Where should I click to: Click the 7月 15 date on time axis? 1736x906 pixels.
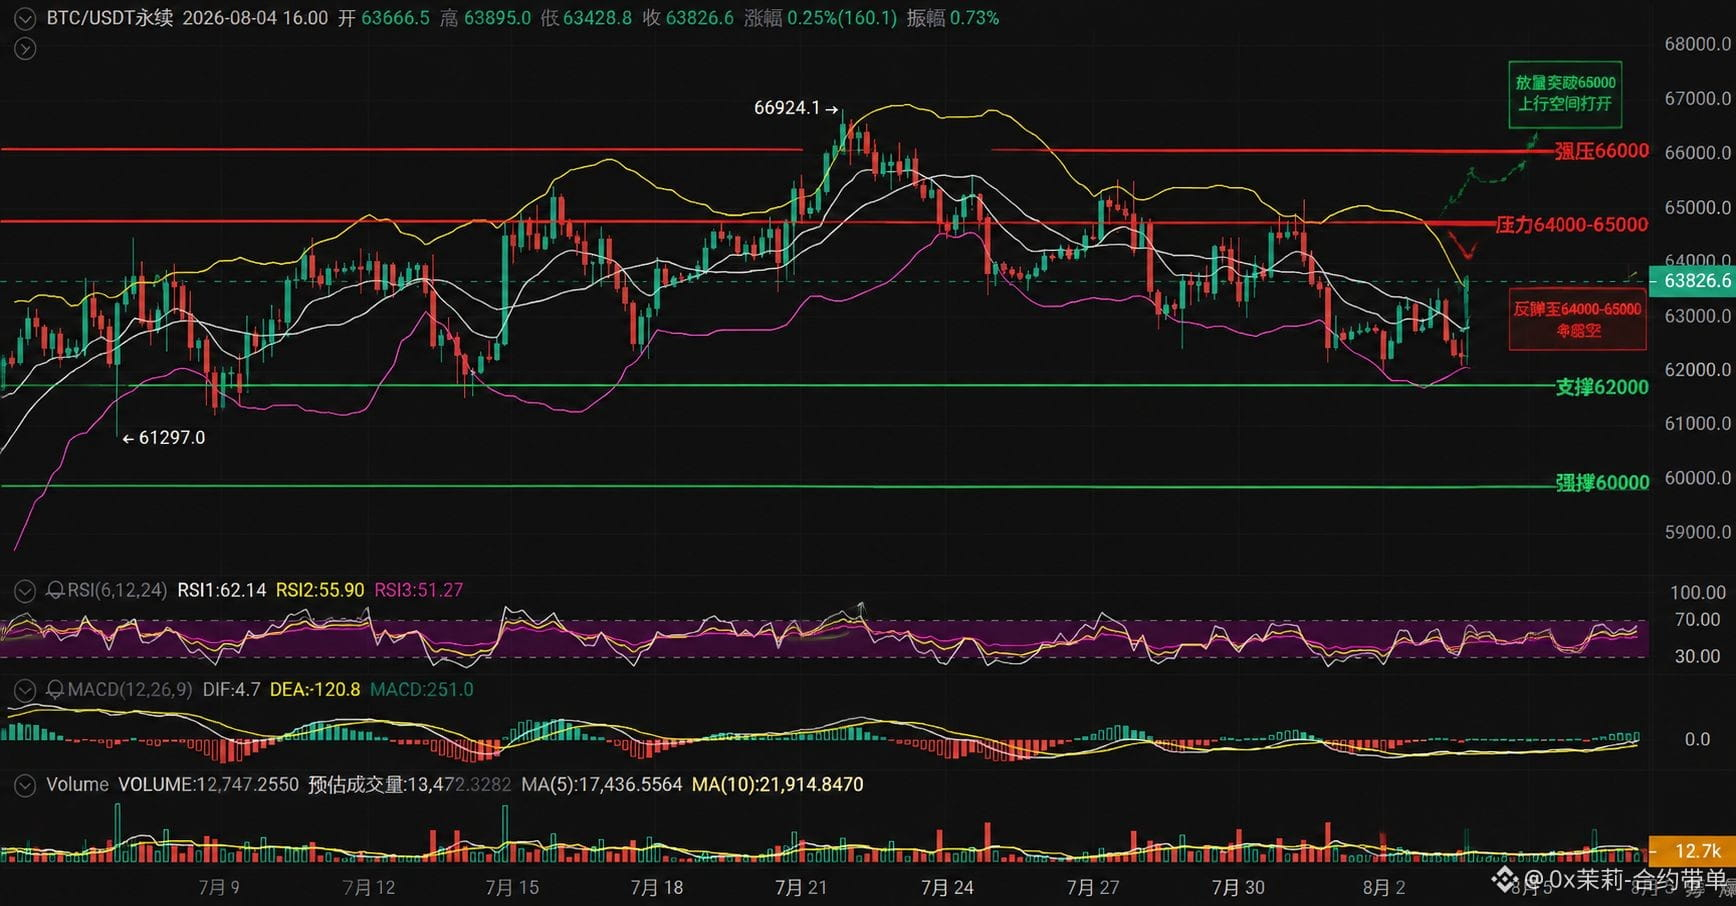point(512,888)
